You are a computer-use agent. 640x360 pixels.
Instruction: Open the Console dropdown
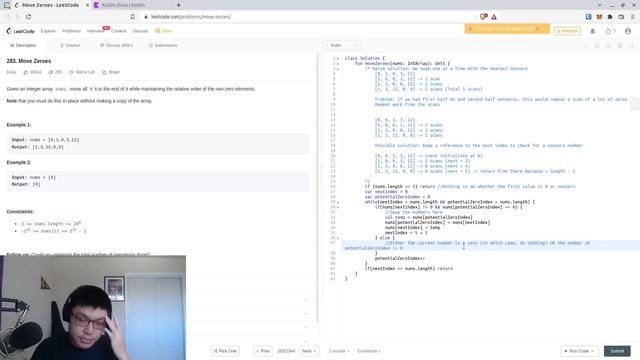click(x=339, y=351)
